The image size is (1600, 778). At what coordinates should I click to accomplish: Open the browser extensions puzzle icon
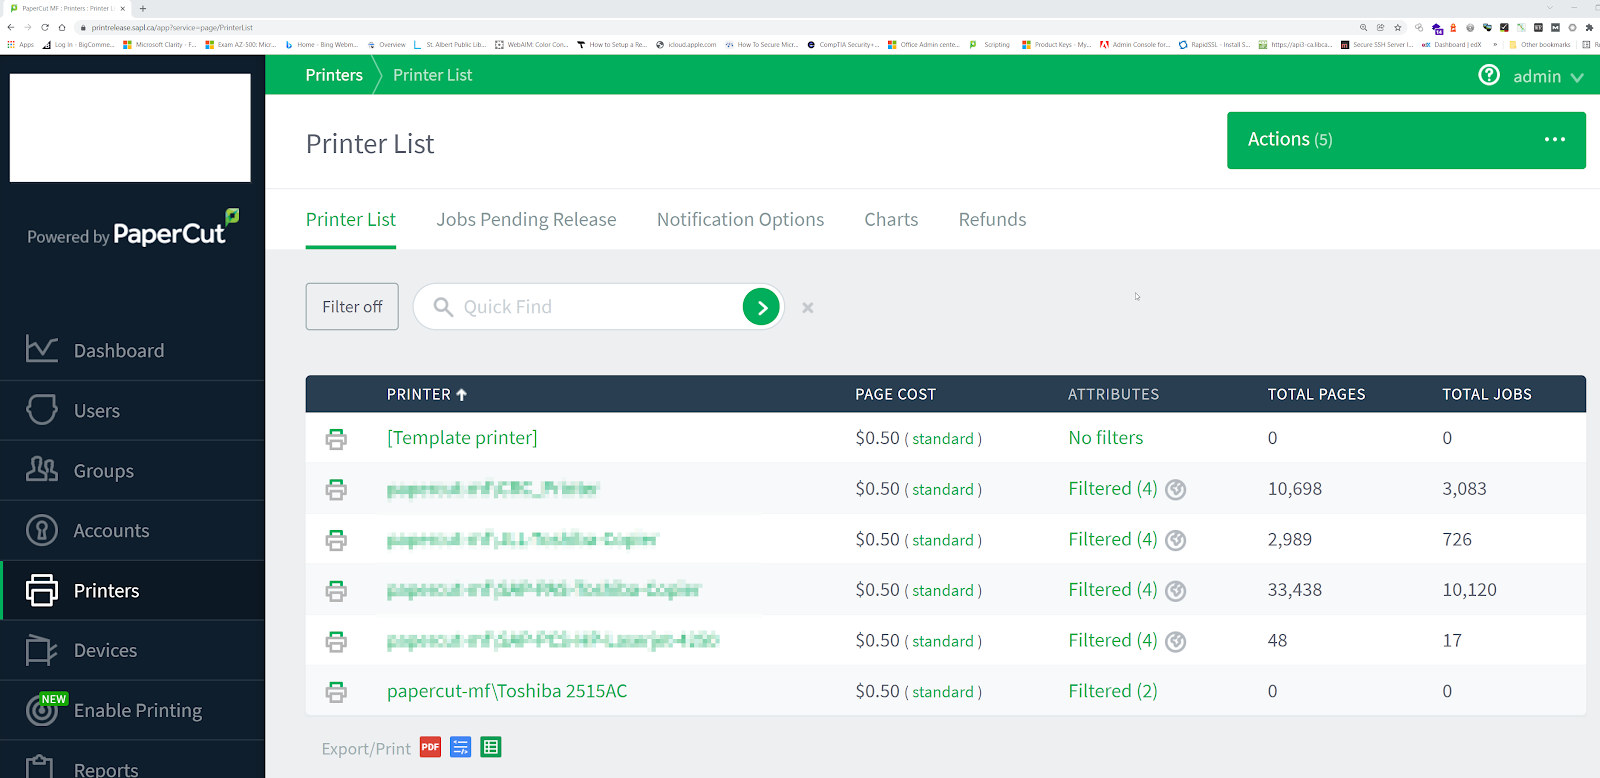tap(1589, 28)
